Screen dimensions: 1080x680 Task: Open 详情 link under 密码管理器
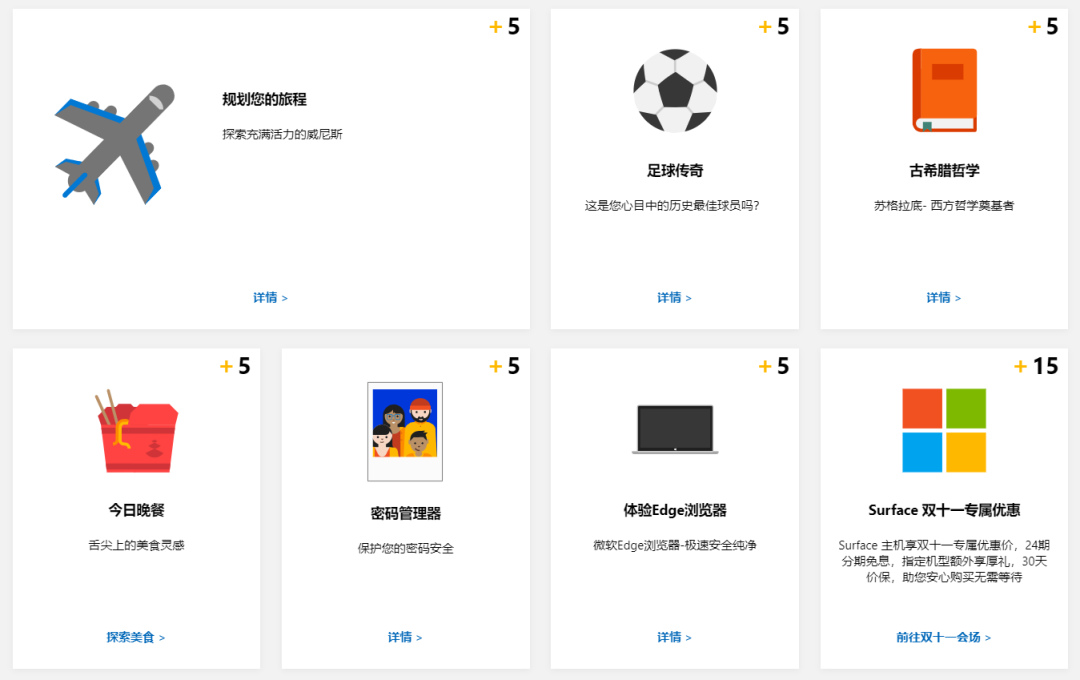(x=405, y=637)
